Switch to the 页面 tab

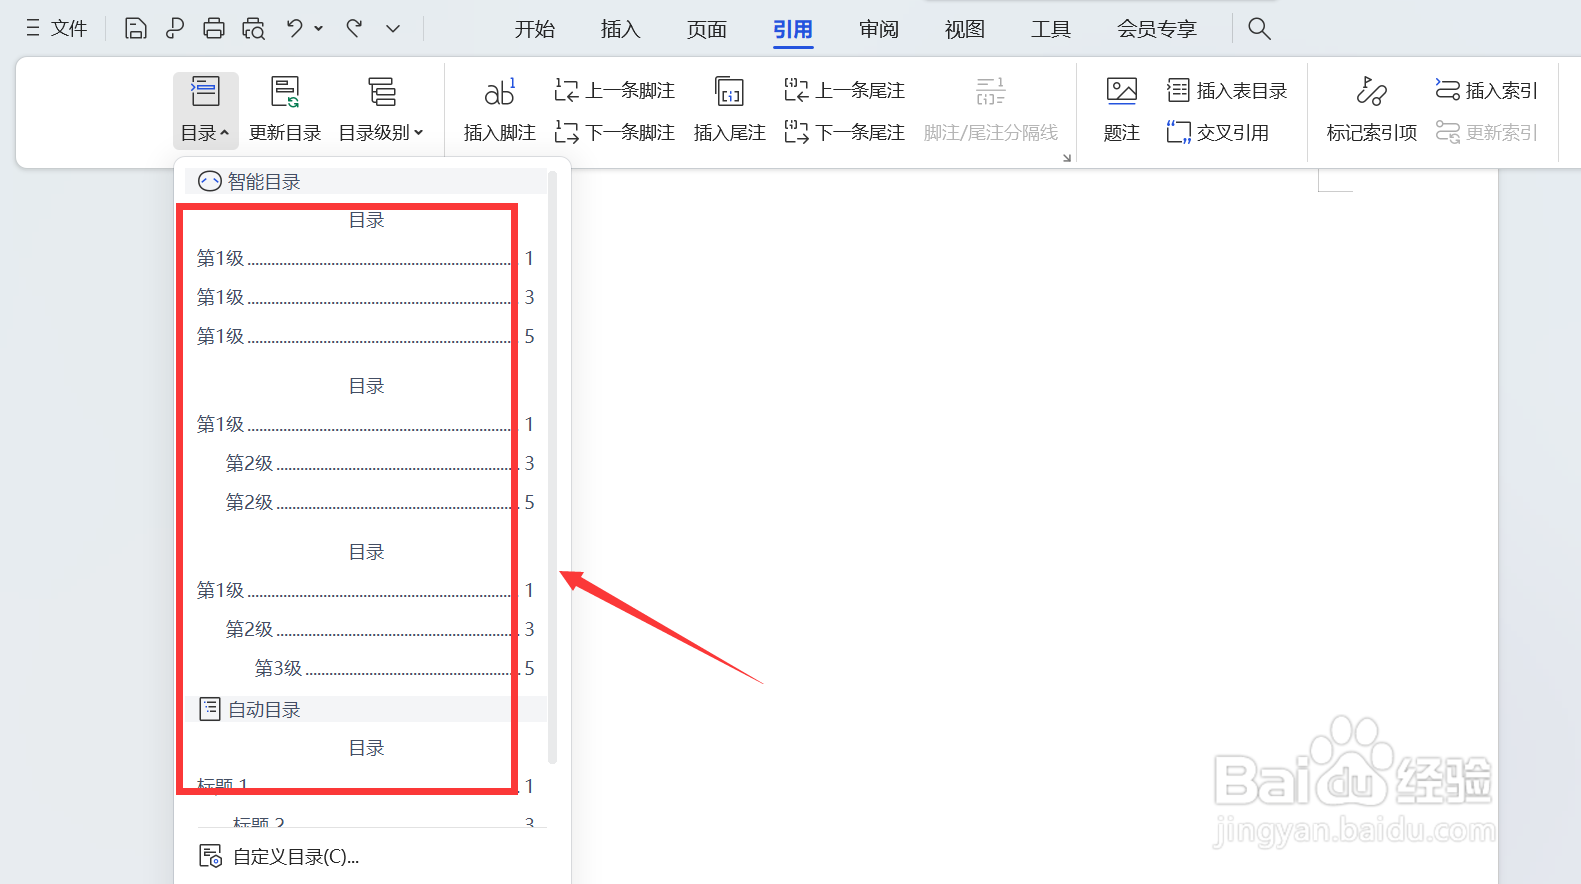(707, 29)
